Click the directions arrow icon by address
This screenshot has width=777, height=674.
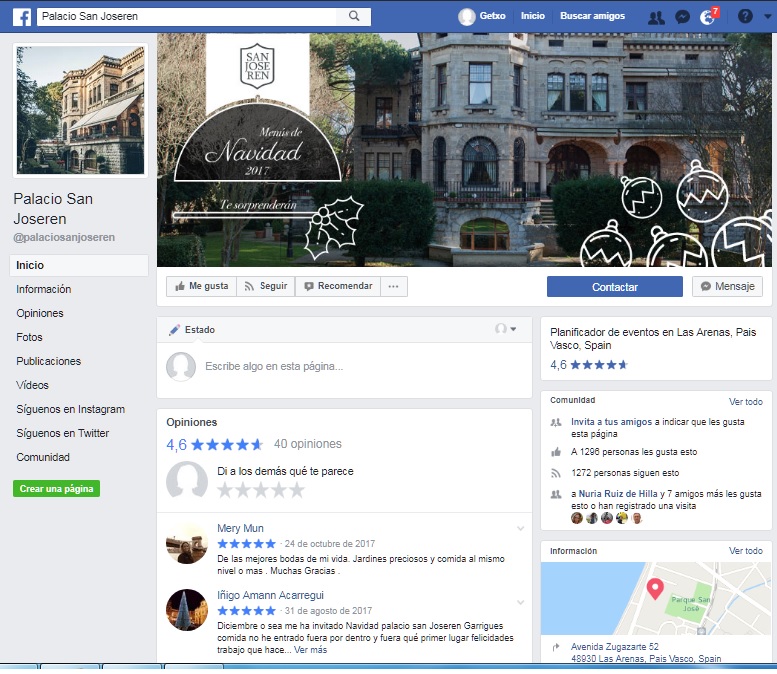pos(556,647)
